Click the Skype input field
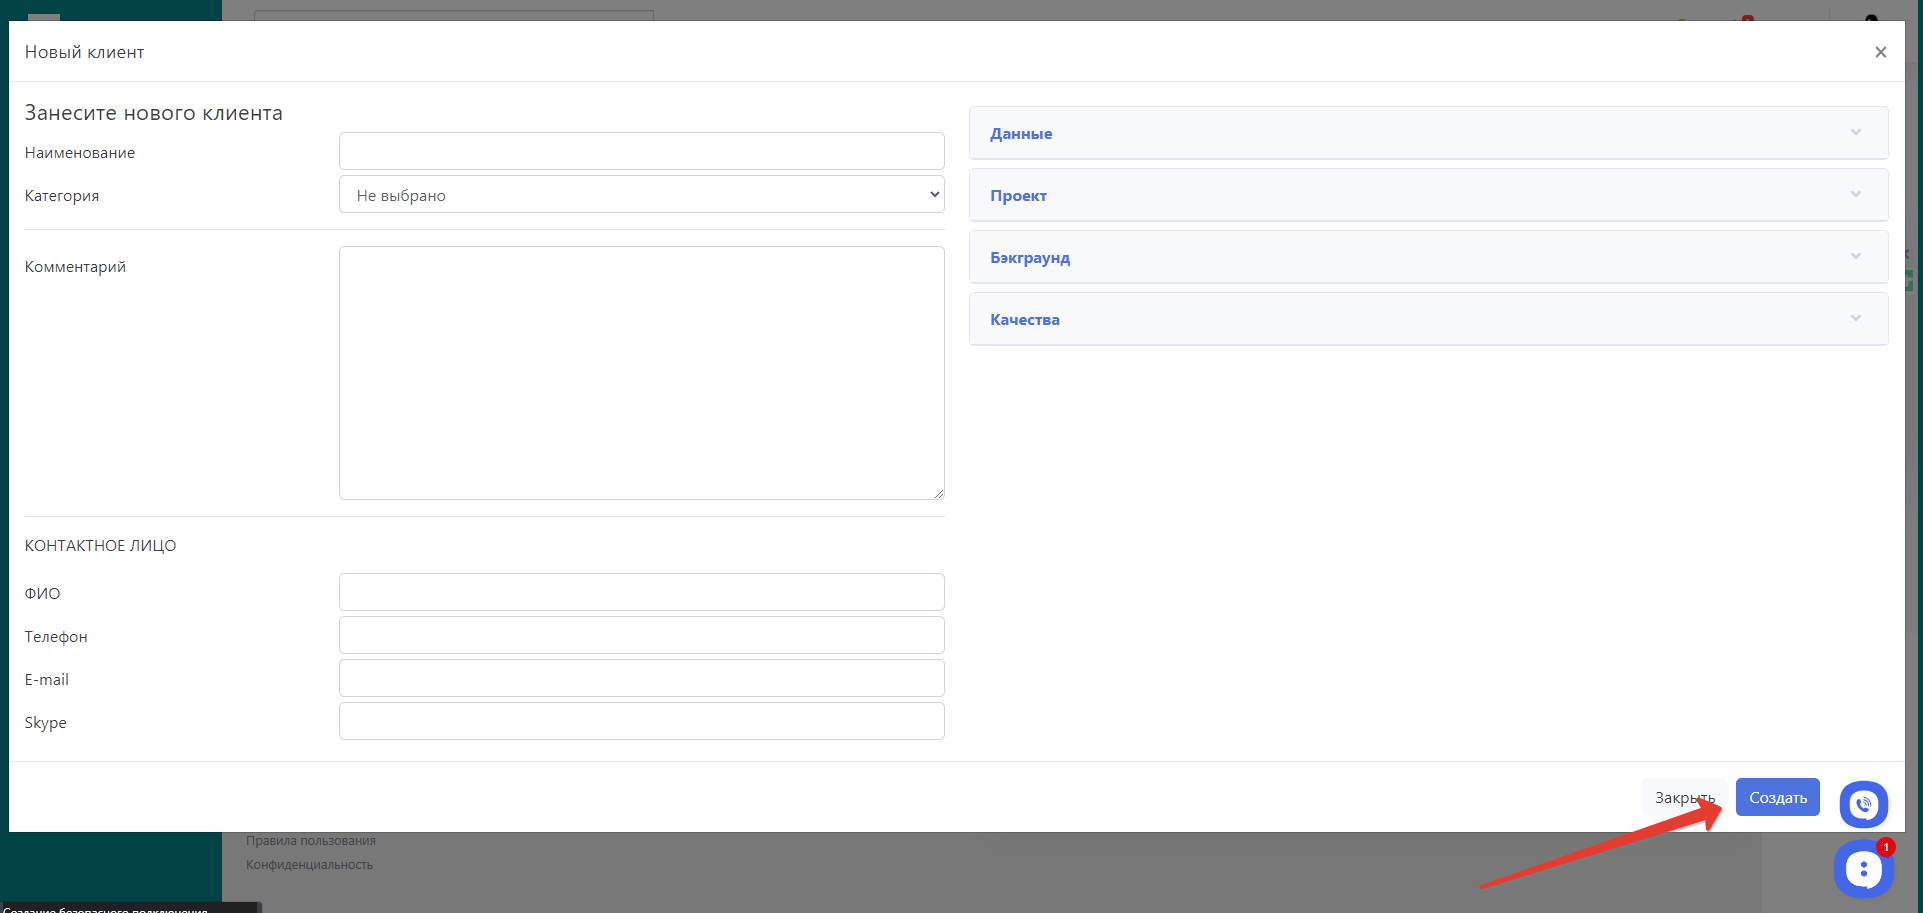Viewport: 1923px width, 913px height. coord(641,721)
